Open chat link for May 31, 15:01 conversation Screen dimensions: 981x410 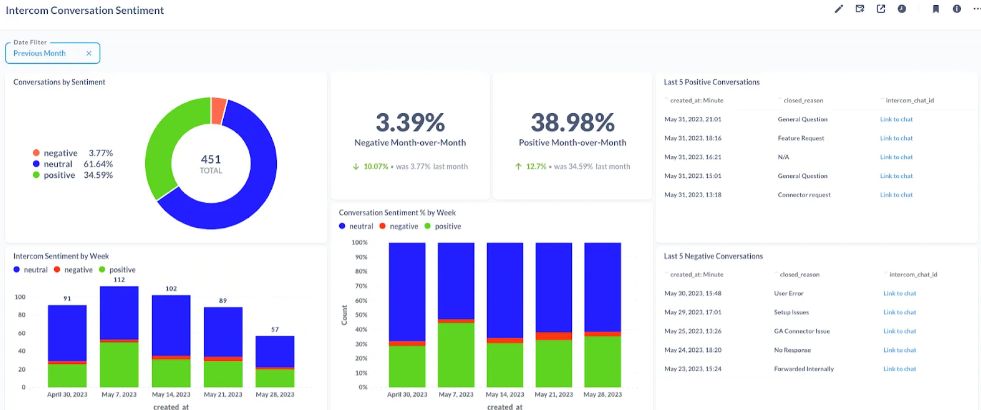pos(896,176)
